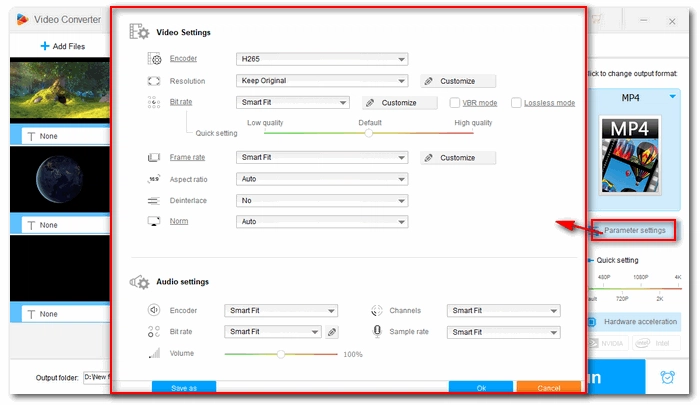Click the Aspect ratio 16:9 icon
The width and height of the screenshot is (700, 405).
154,179
